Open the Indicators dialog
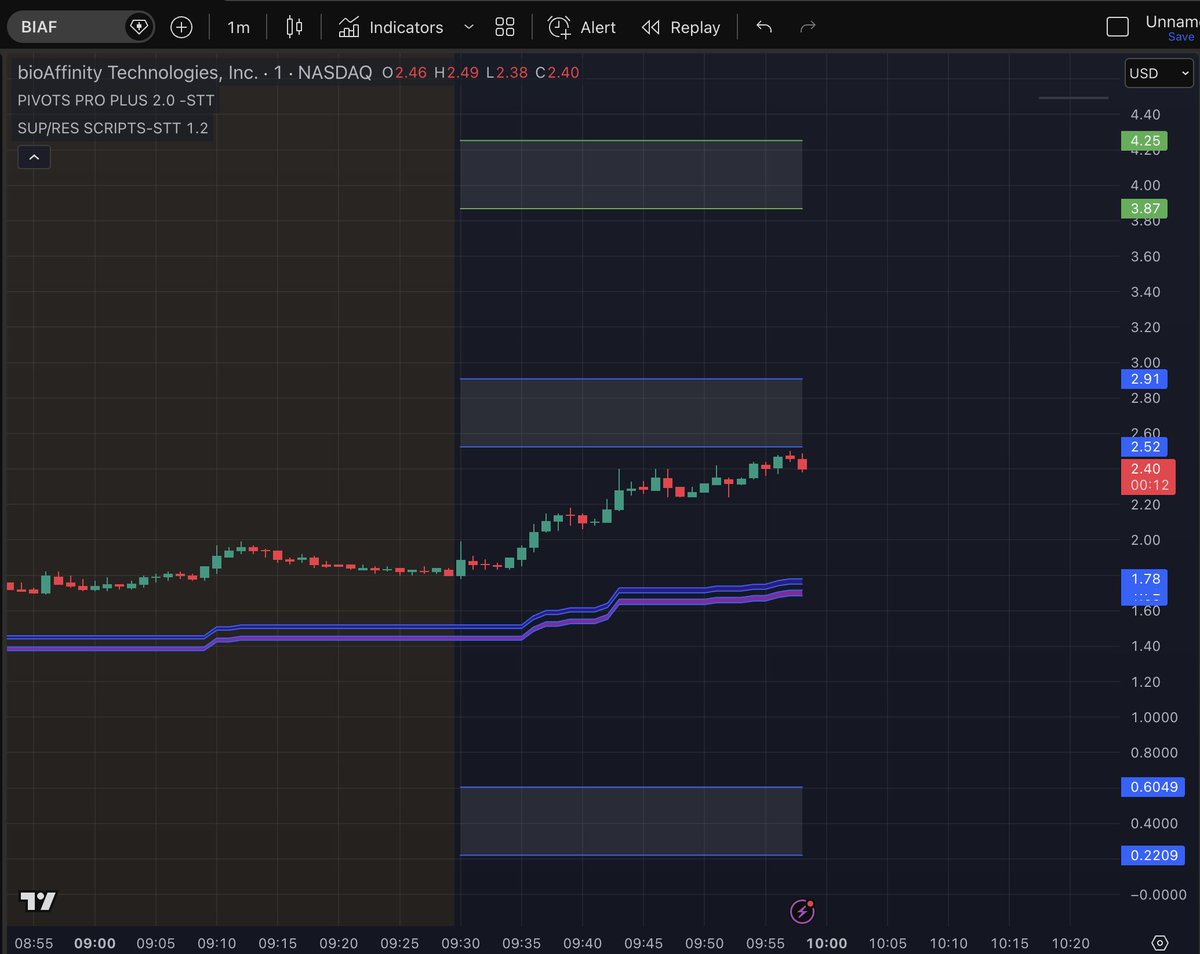Image resolution: width=1200 pixels, height=954 pixels. [x=390, y=27]
